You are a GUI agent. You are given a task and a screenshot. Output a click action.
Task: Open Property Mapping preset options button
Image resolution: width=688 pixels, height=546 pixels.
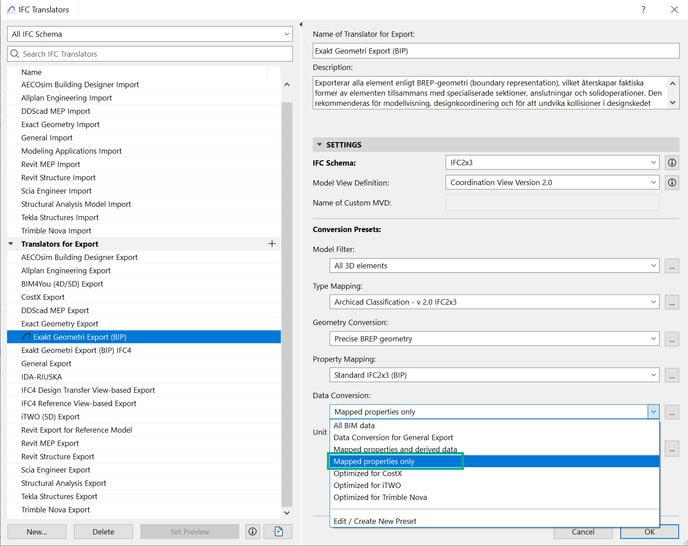click(x=672, y=375)
